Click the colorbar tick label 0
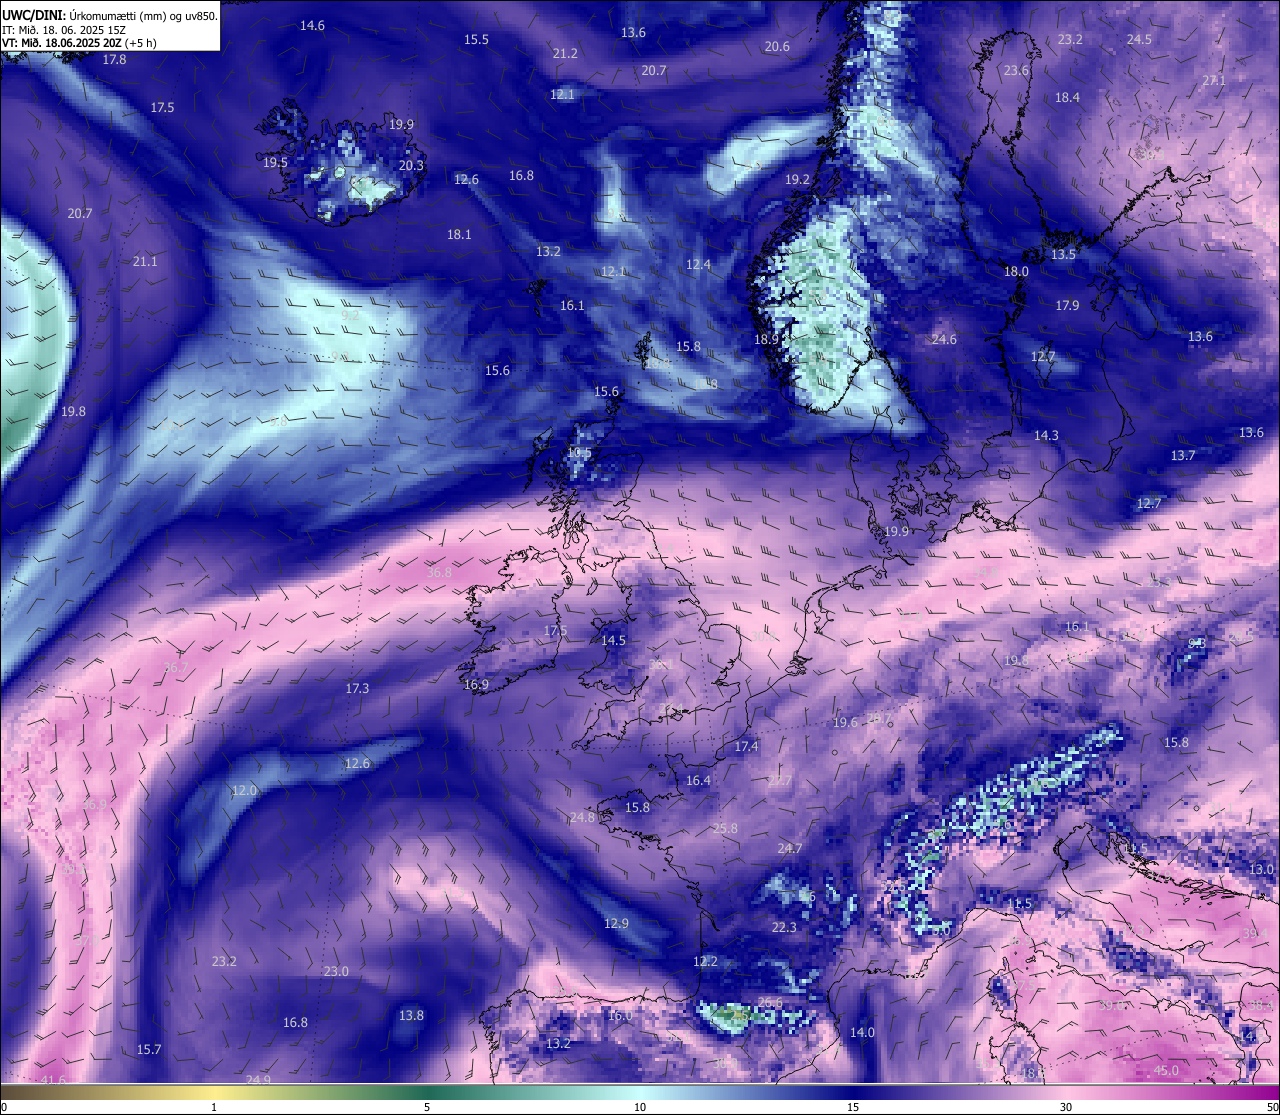 (x=4, y=1107)
